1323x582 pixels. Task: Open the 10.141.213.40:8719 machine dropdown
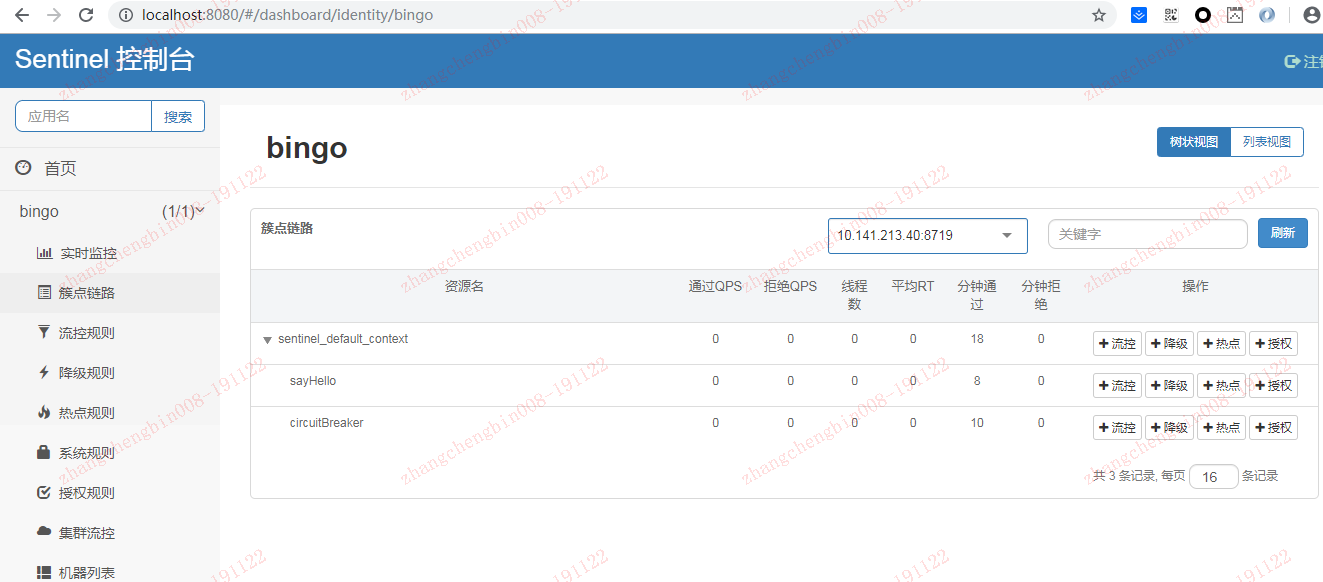(927, 236)
